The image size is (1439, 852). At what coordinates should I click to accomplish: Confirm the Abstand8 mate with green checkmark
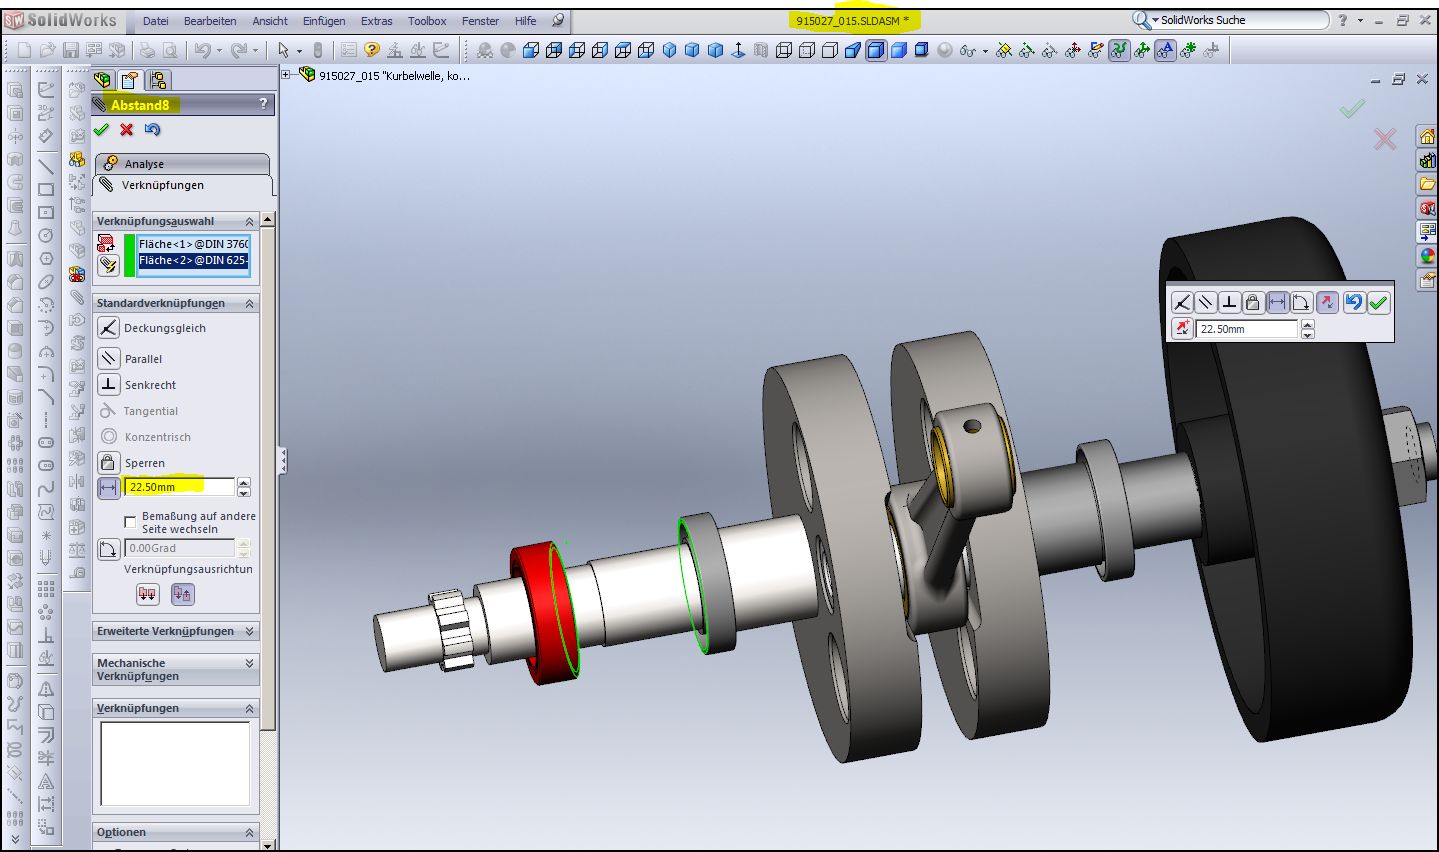pos(101,129)
